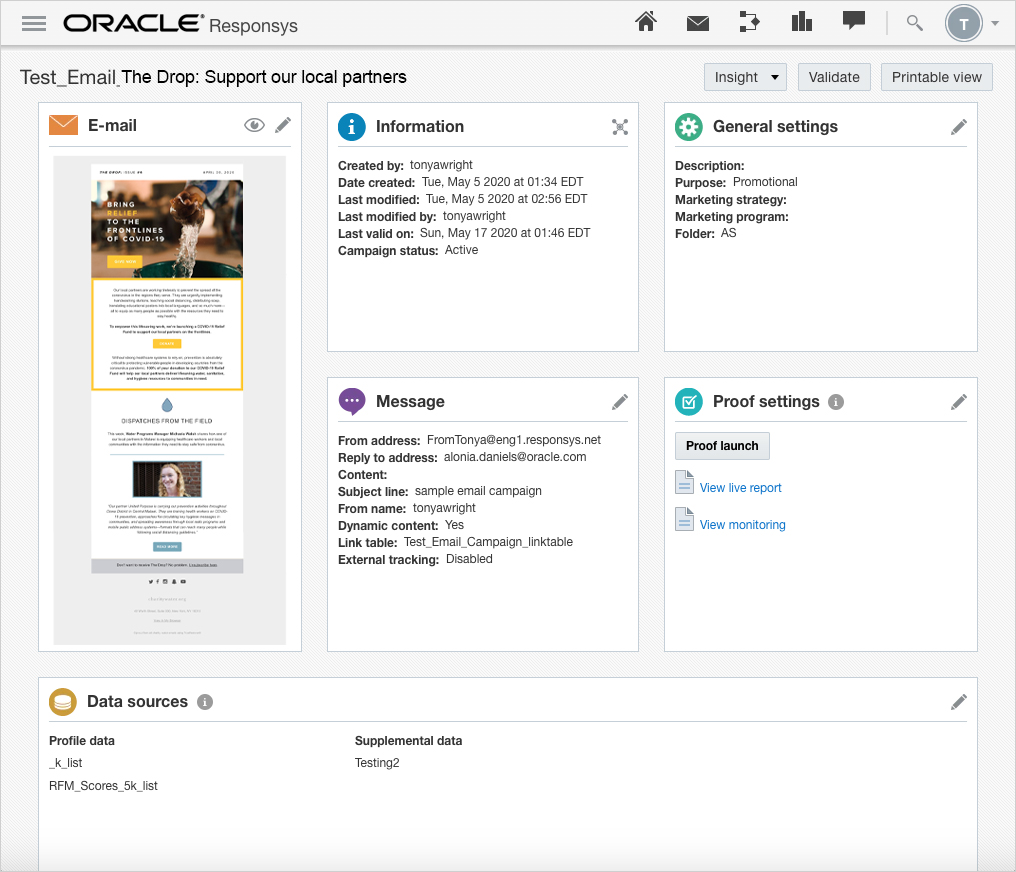Open the View live report link
The height and width of the screenshot is (872, 1016).
pos(740,488)
